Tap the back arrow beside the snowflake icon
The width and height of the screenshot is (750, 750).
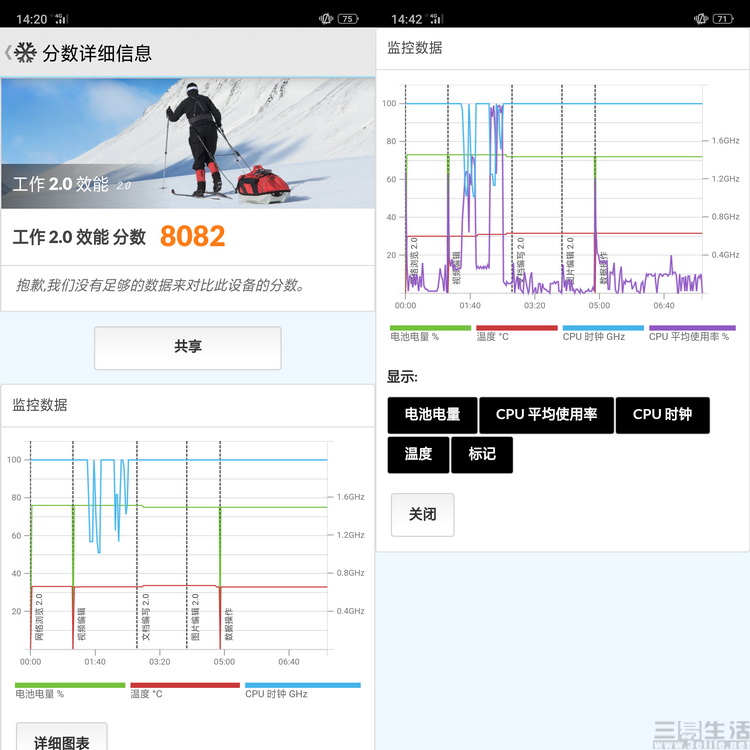pyautogui.click(x=8, y=53)
